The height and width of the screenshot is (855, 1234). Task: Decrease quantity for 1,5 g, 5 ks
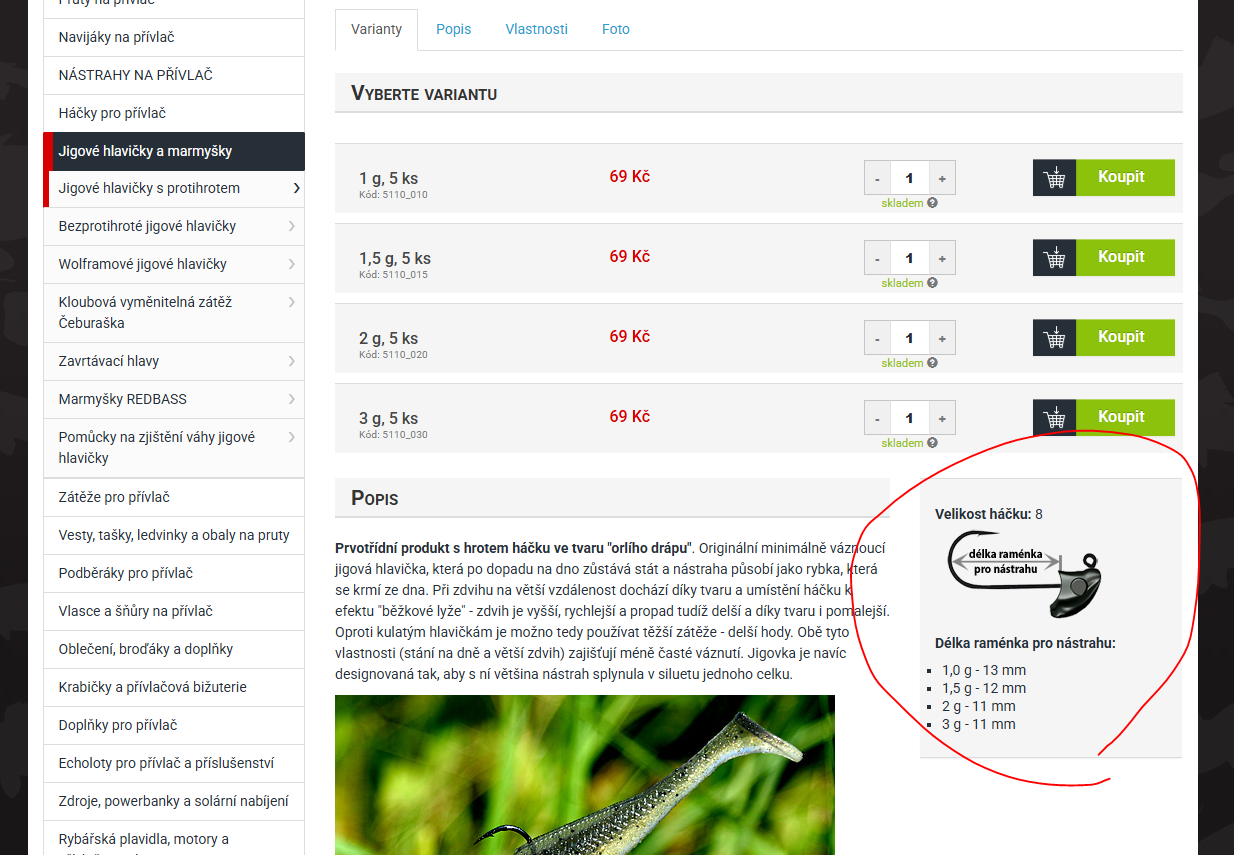(877, 258)
